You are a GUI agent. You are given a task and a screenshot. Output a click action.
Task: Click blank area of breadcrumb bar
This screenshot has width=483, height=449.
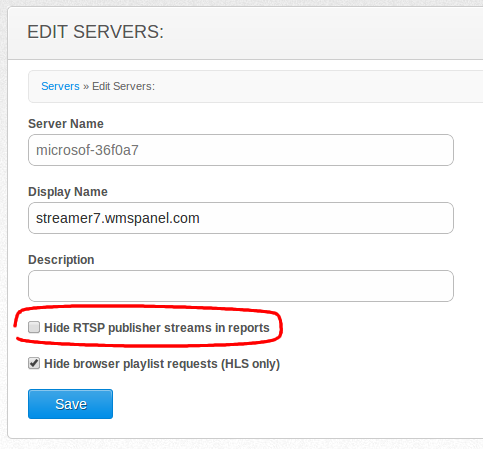point(317,86)
